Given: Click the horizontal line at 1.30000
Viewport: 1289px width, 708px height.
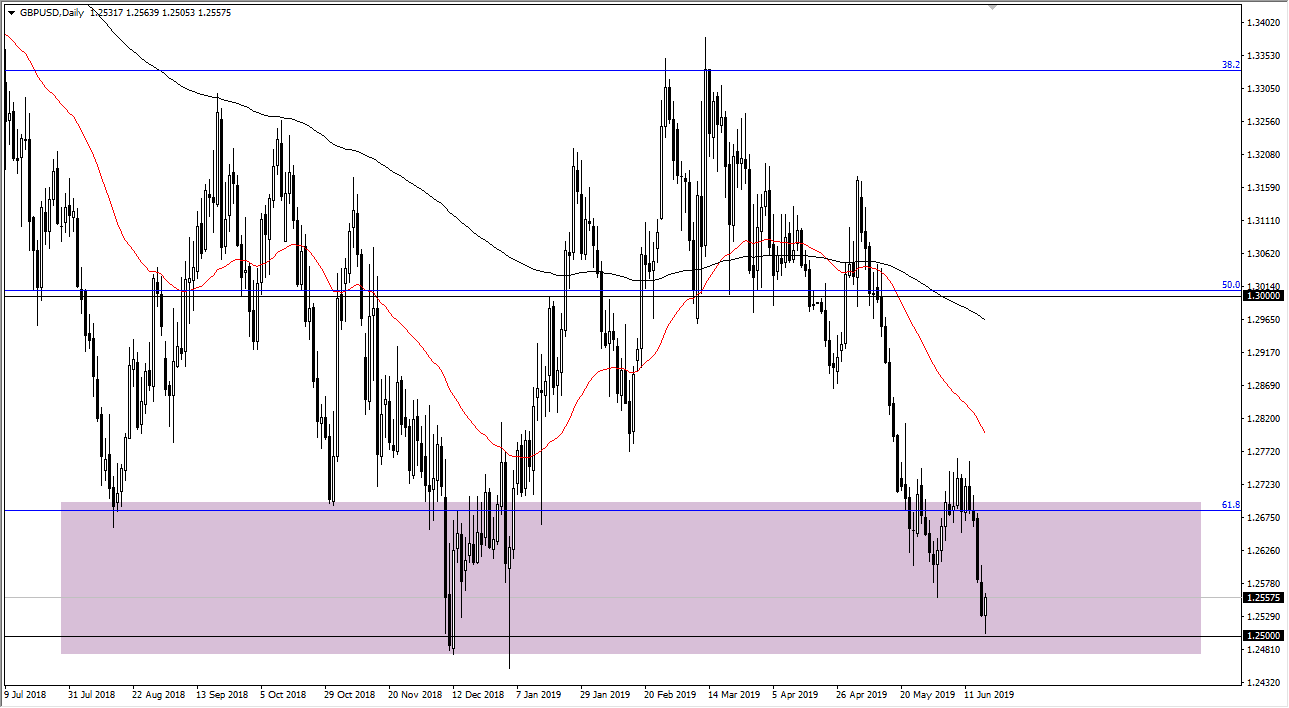Looking at the screenshot, I should (600, 296).
